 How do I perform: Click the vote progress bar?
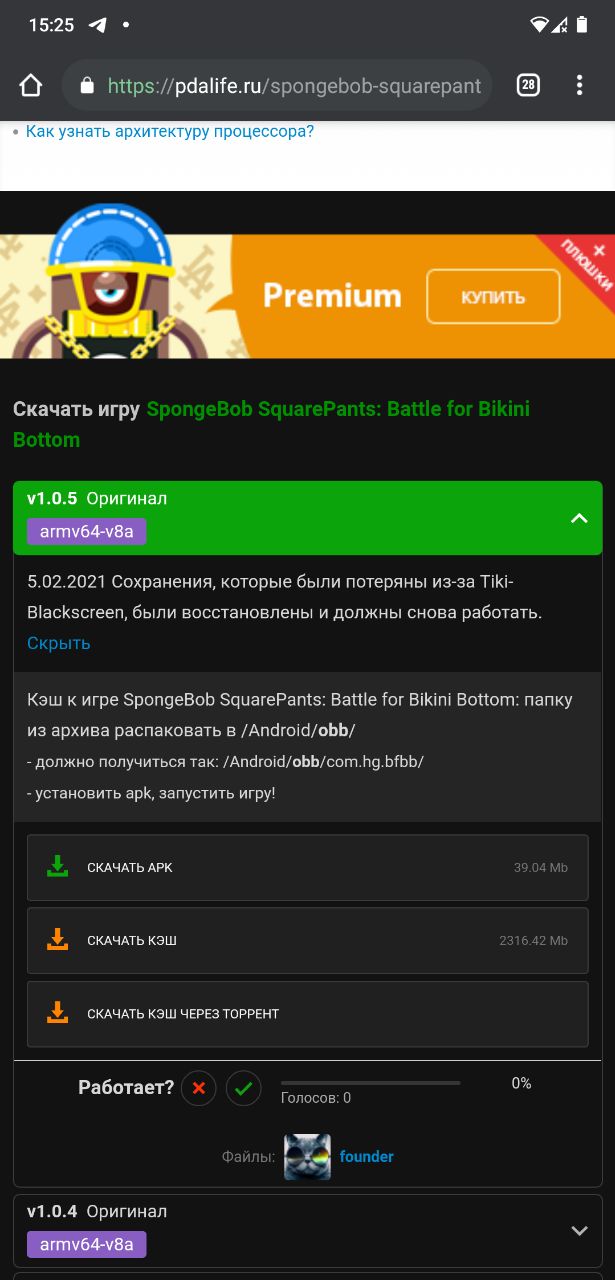371,1083
